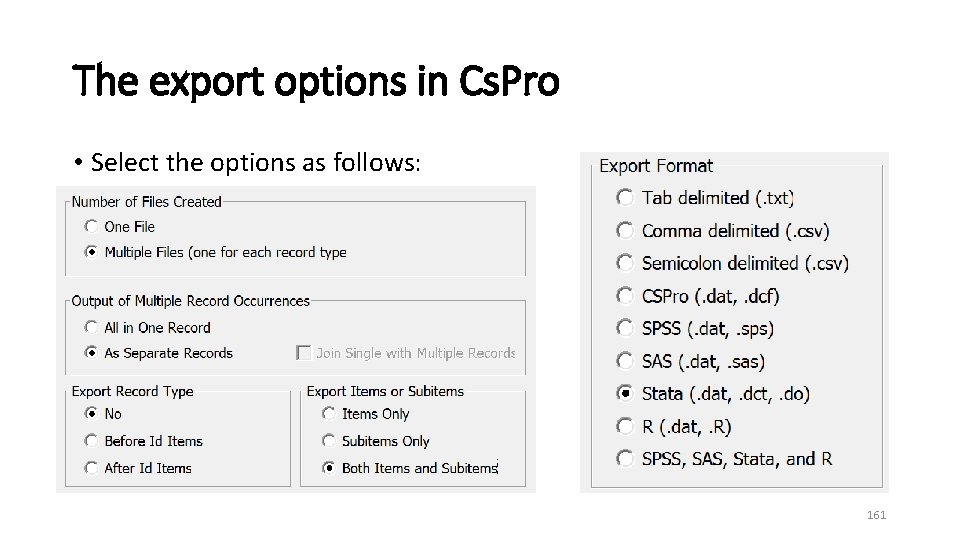Choose Both Items and Subitems option

pyautogui.click(x=329, y=468)
